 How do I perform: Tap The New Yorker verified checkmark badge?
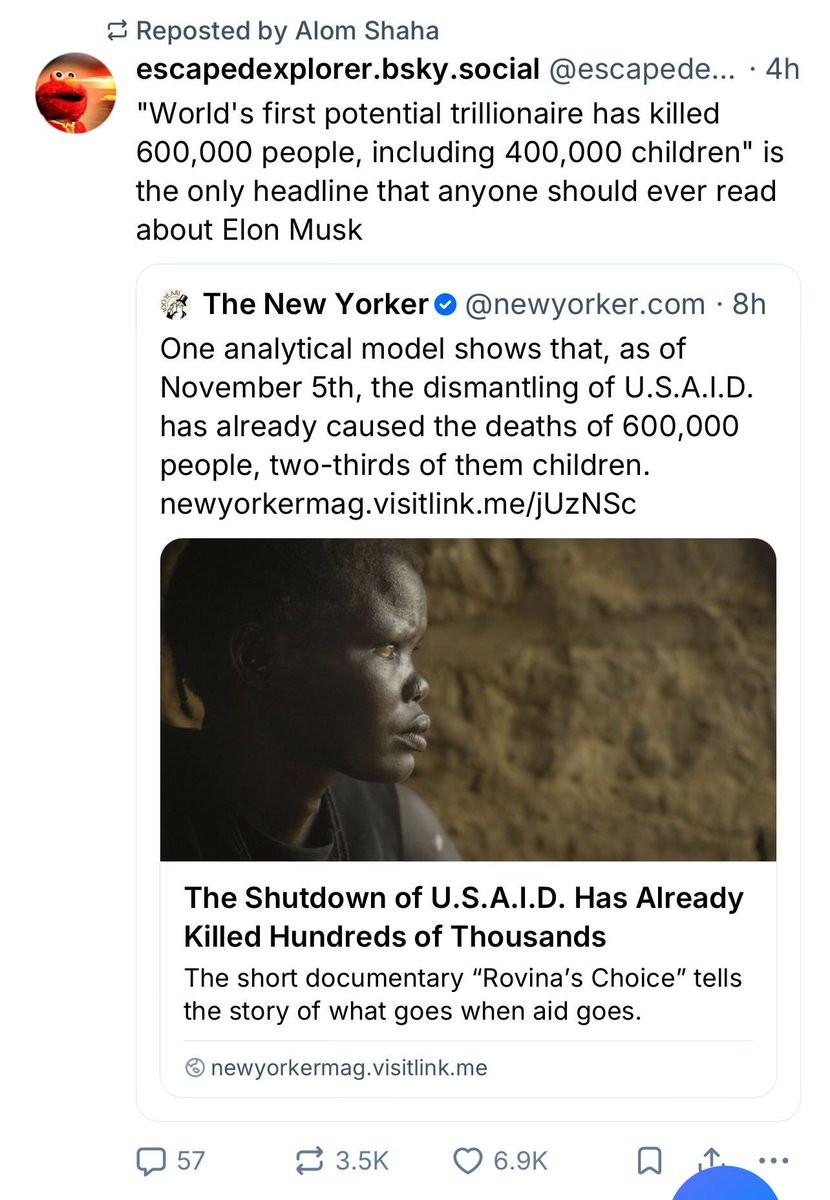pos(447,304)
